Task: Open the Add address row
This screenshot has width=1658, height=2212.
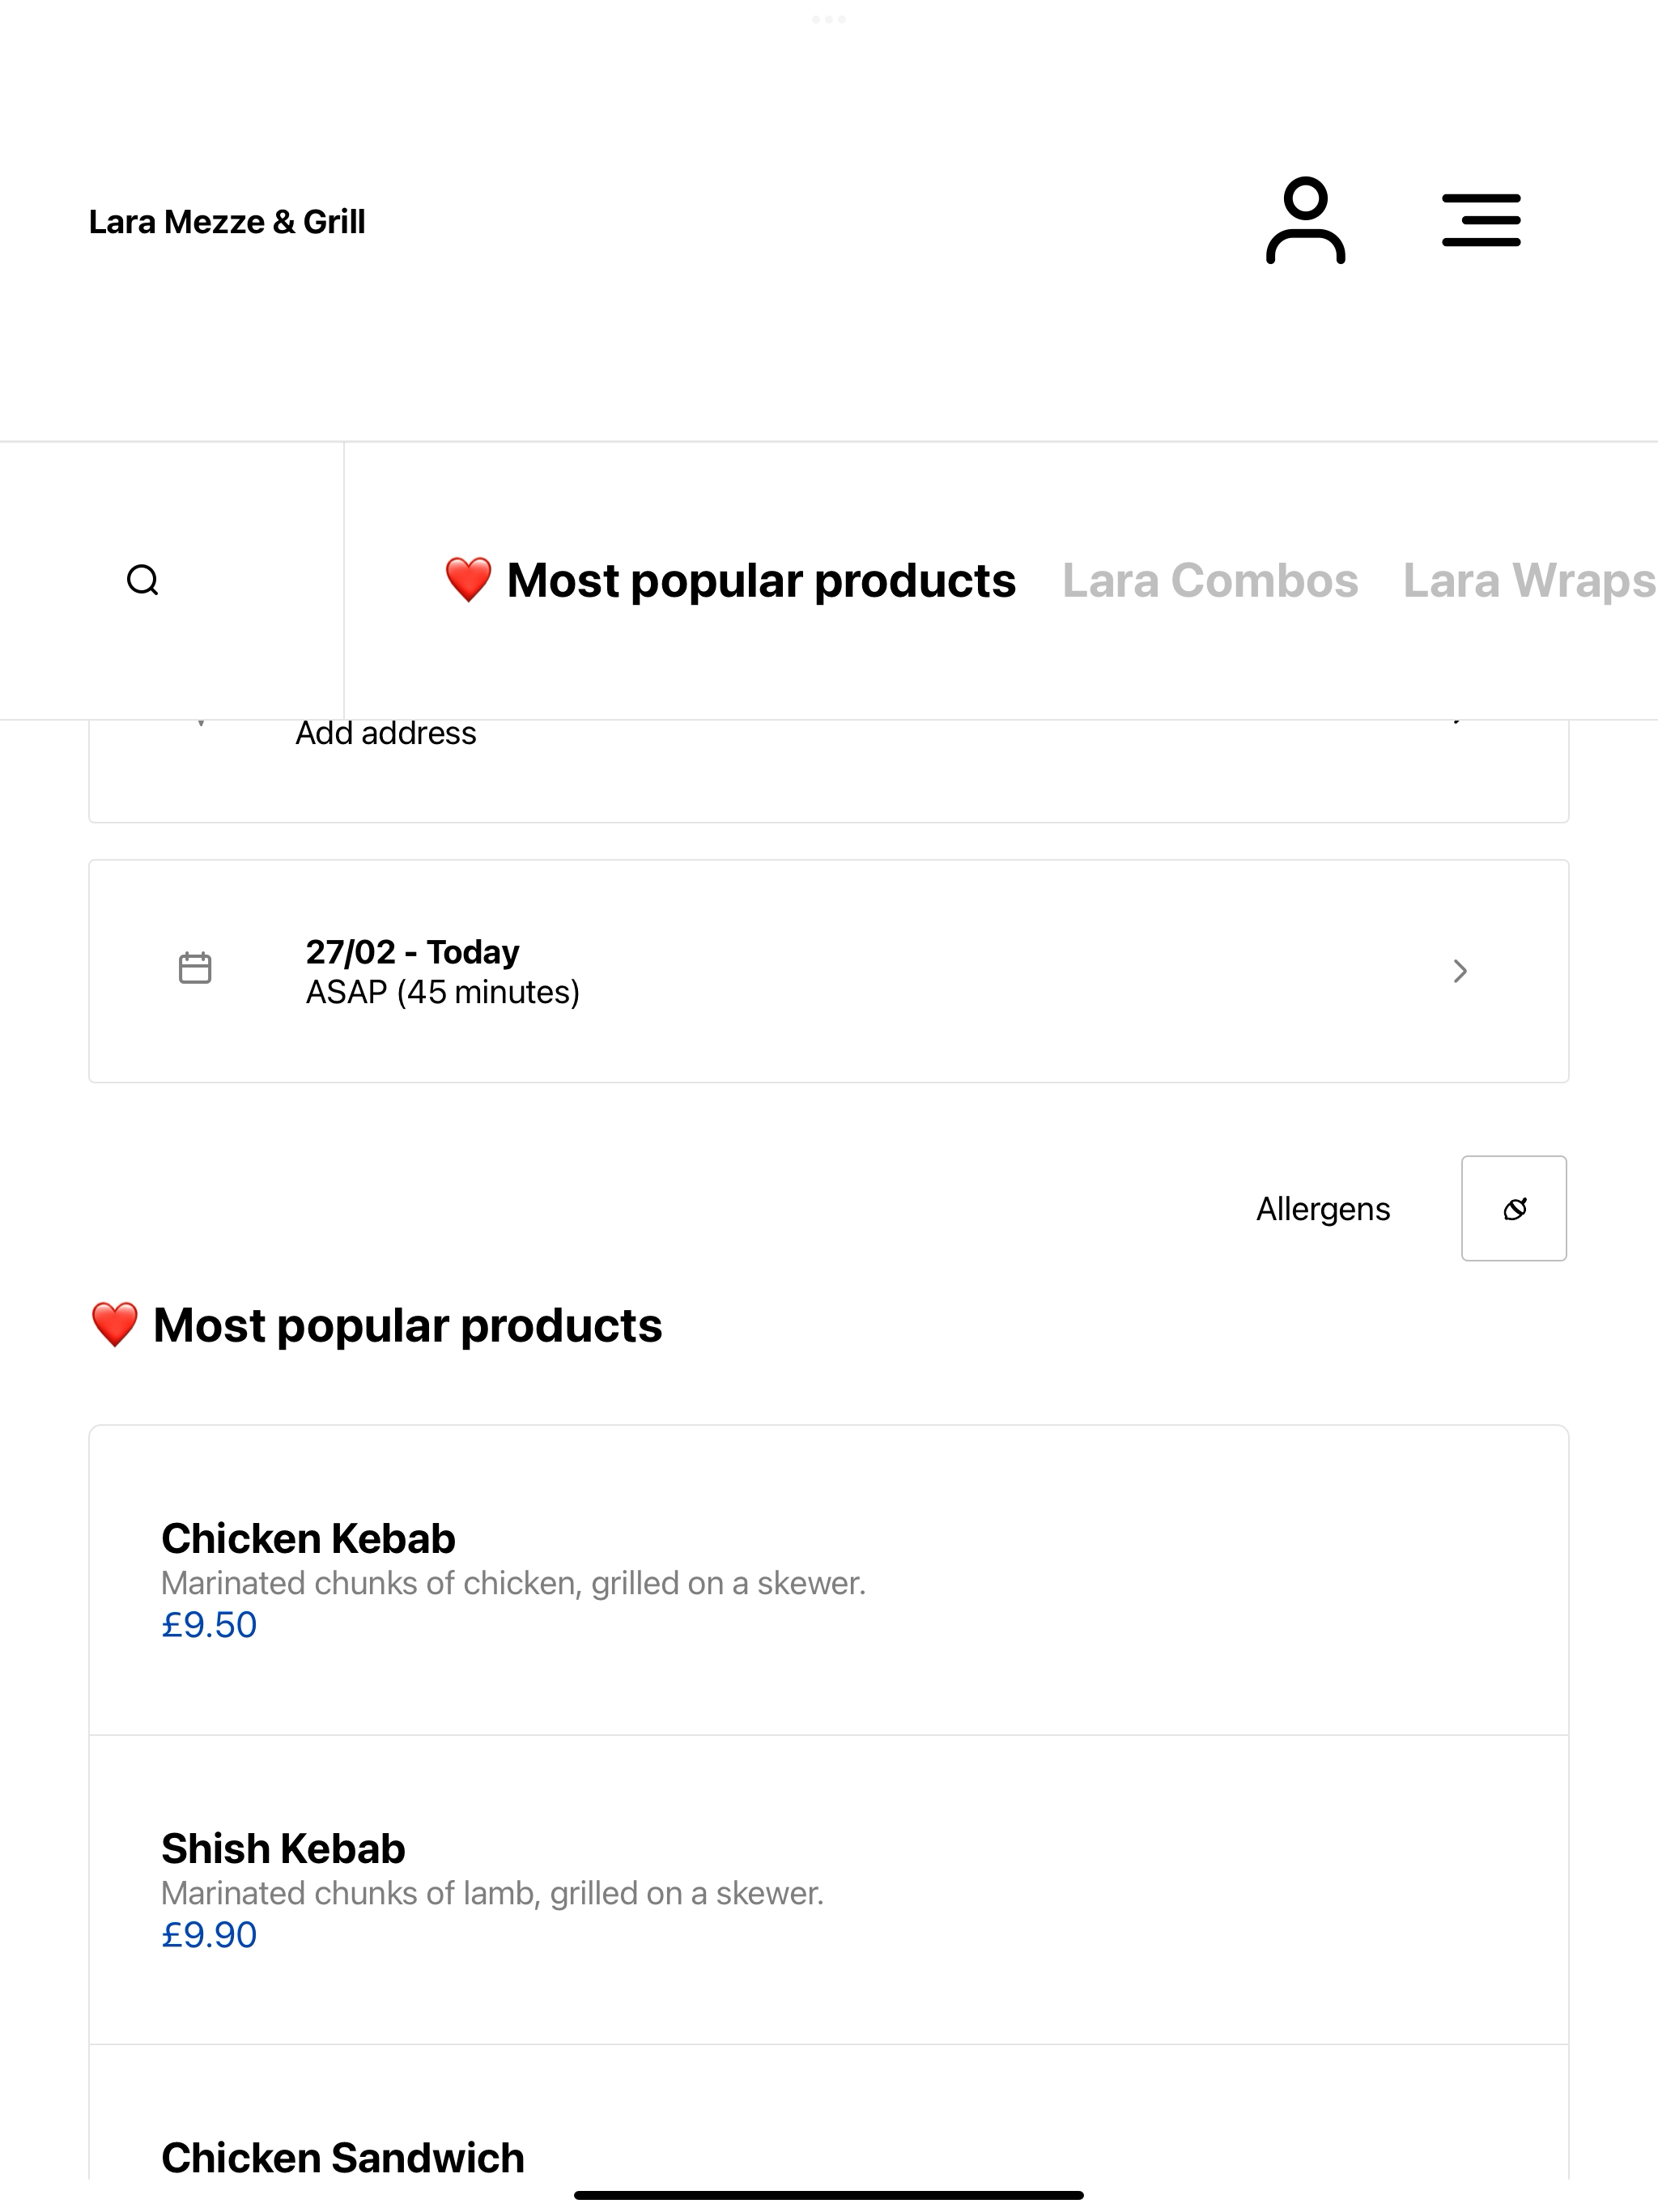Action: pos(829,770)
